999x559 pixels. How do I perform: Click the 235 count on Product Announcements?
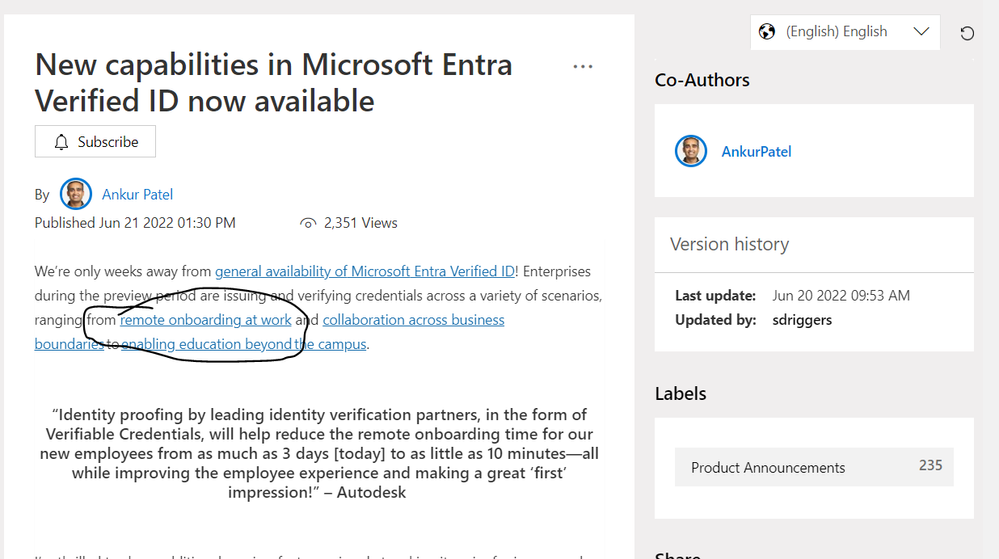(x=930, y=465)
